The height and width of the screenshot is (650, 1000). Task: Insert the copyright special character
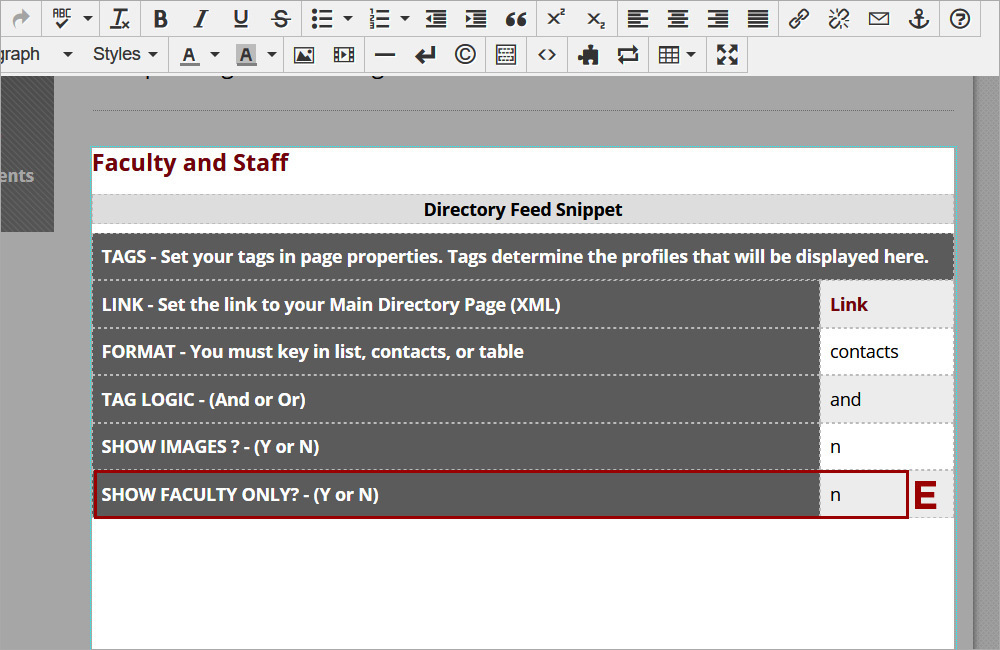(465, 54)
